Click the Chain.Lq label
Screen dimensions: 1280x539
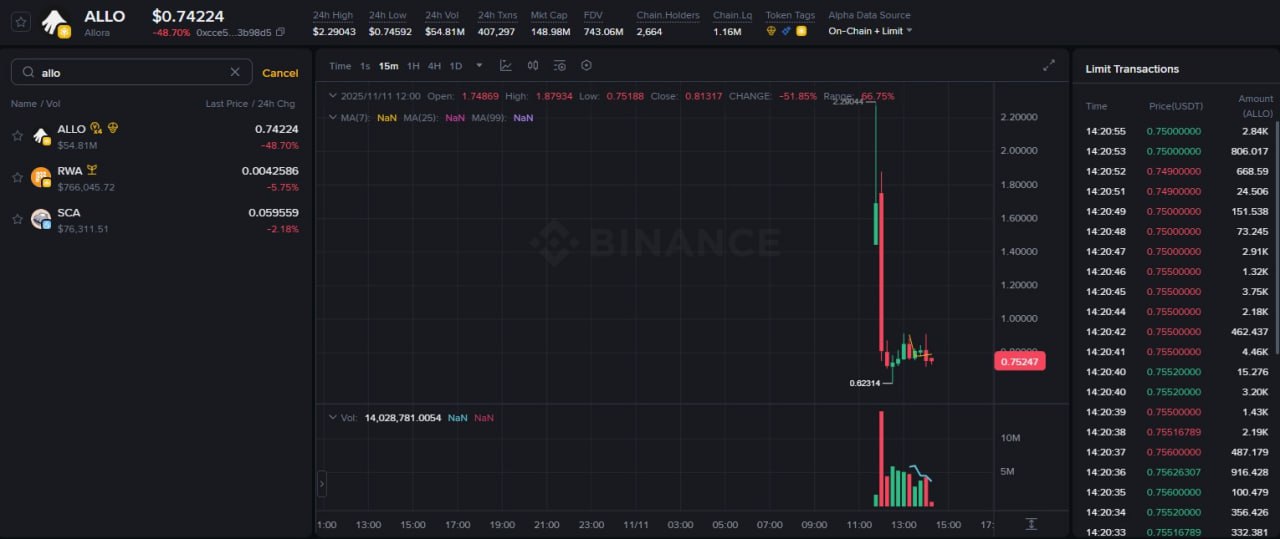732,16
